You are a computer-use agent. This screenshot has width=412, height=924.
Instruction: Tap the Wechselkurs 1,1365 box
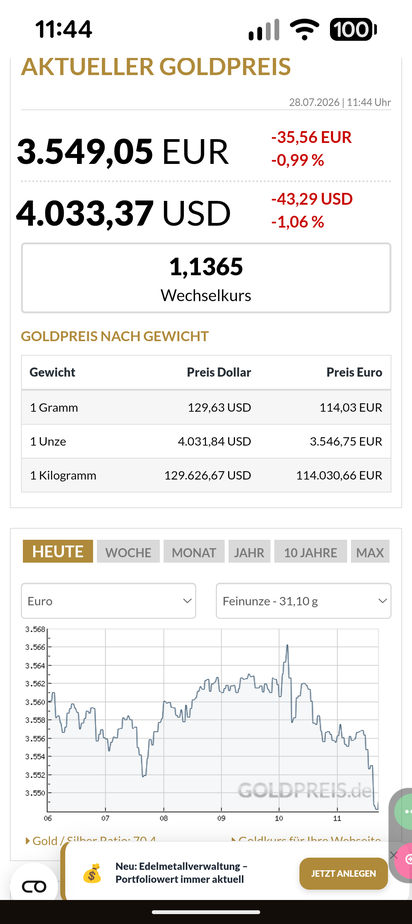[x=206, y=278]
